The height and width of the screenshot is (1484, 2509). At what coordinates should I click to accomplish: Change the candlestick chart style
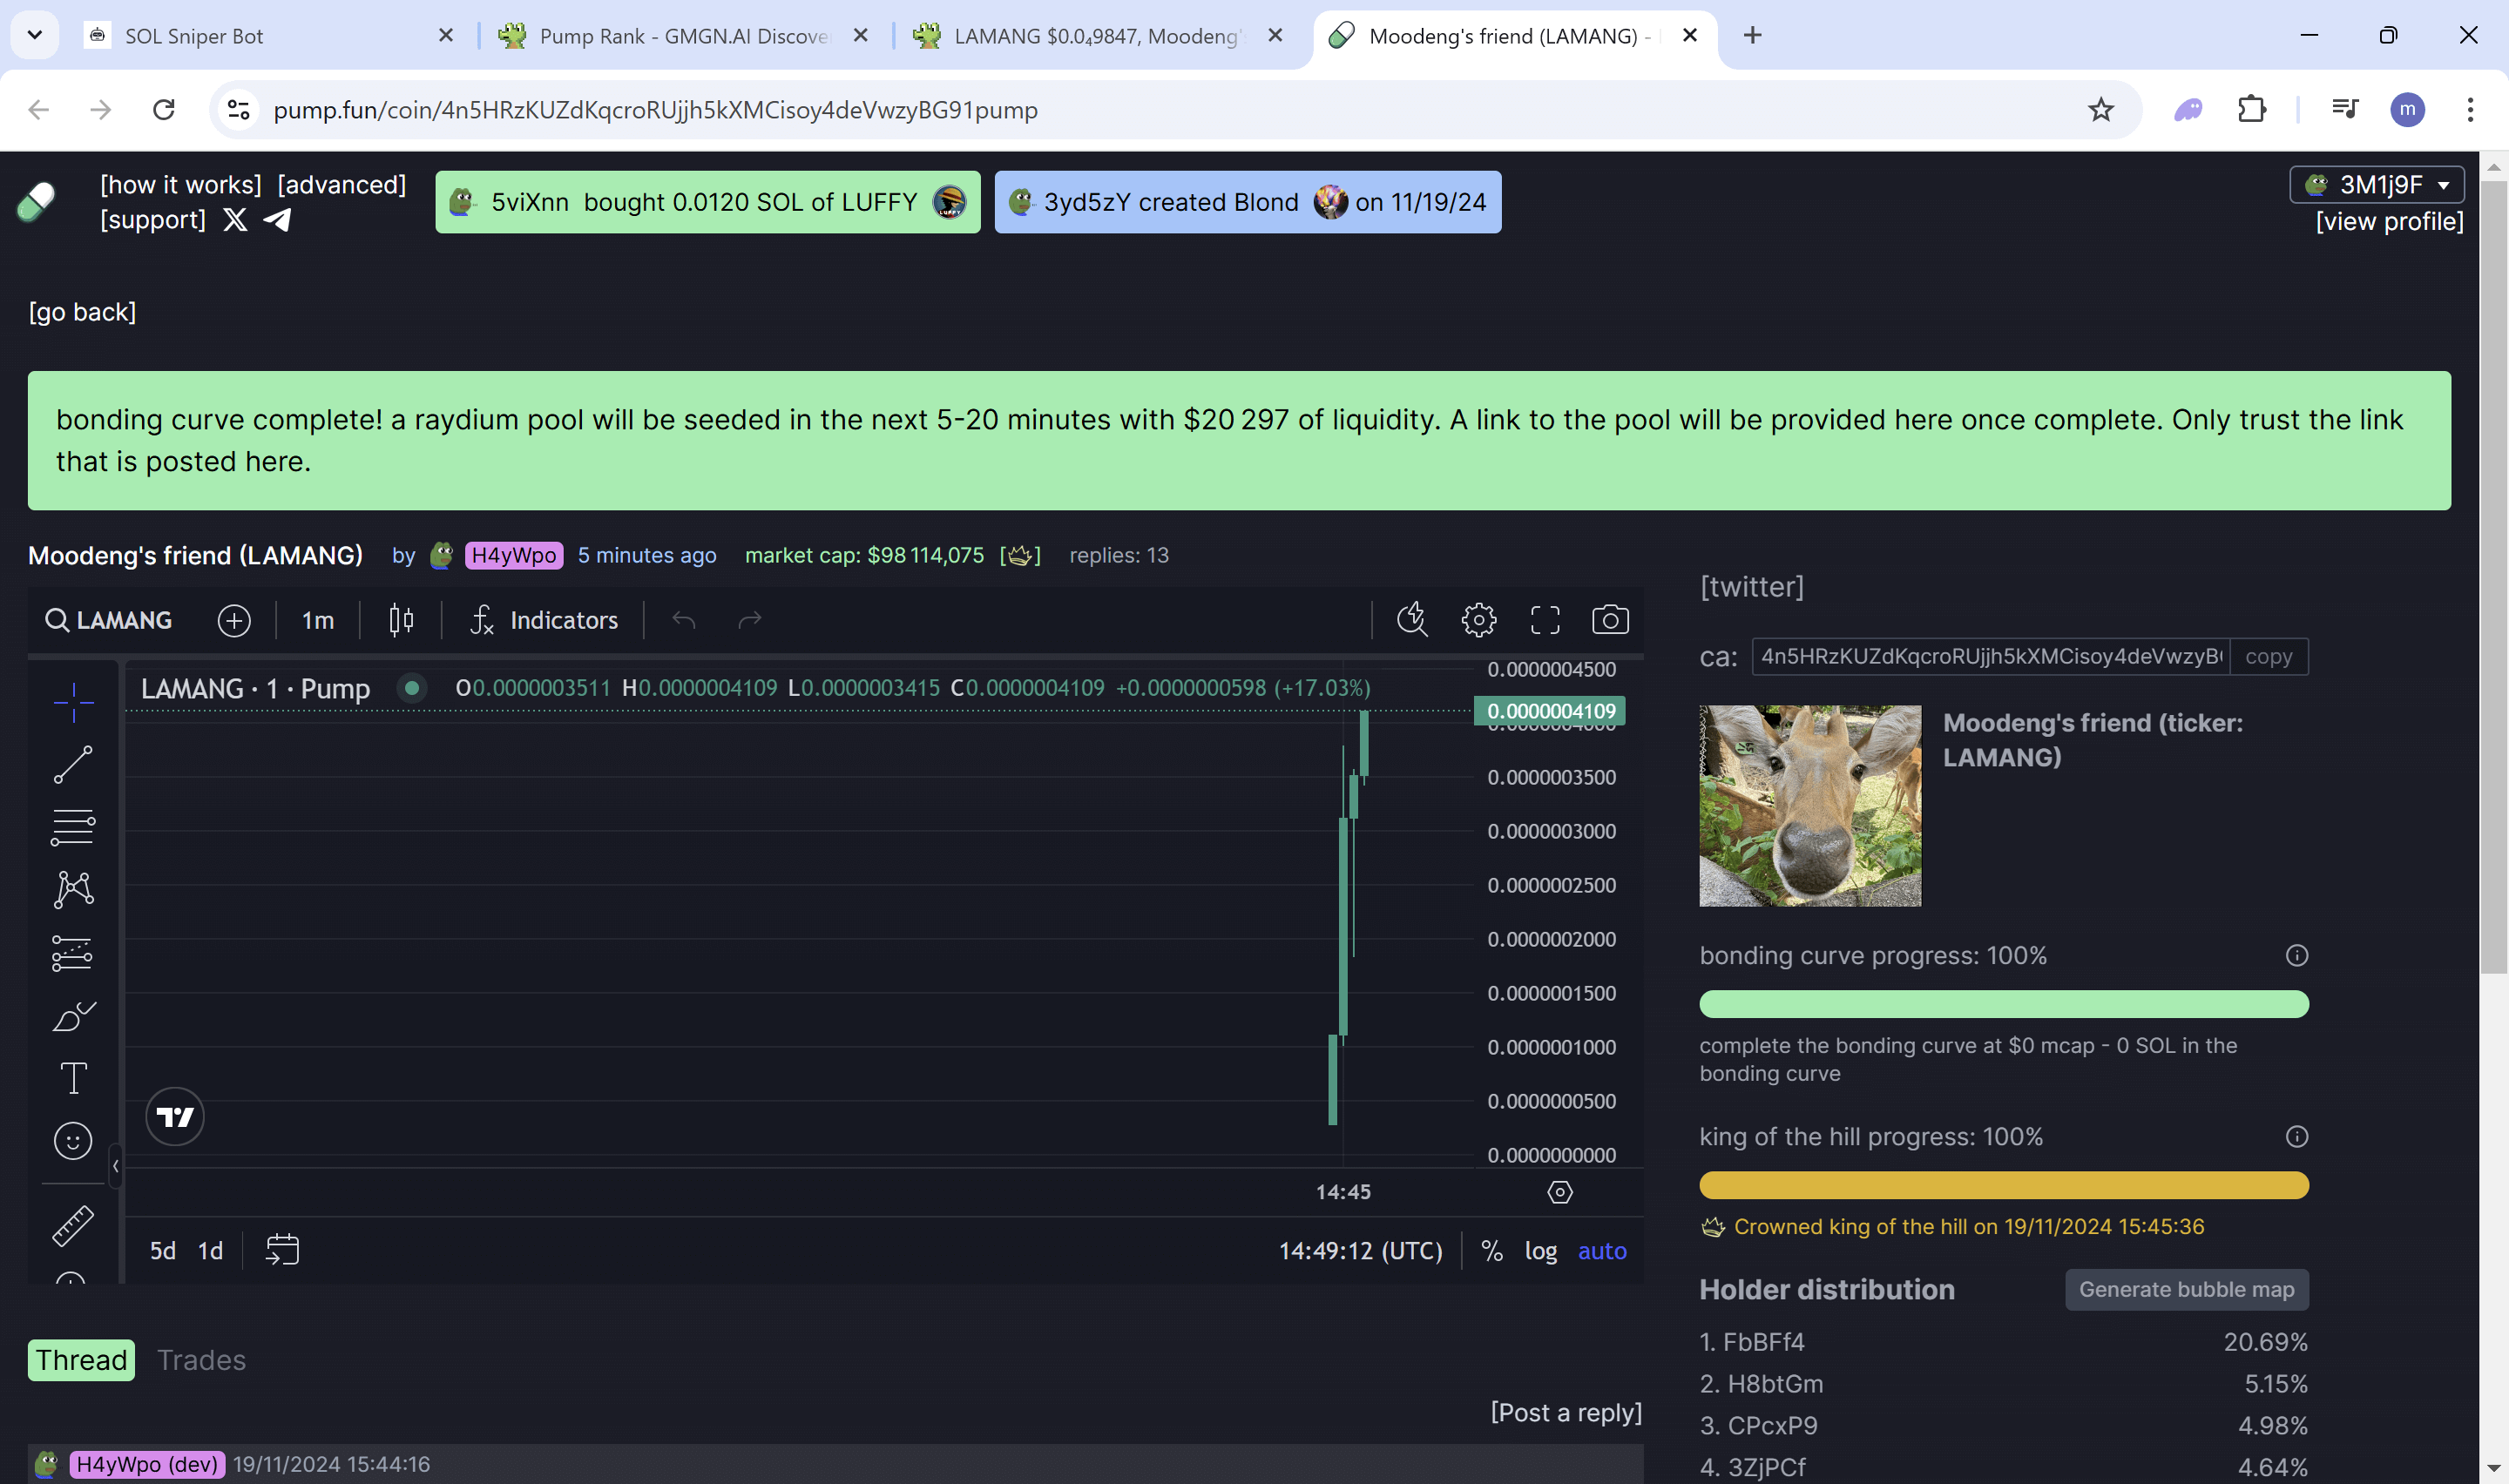pos(401,620)
